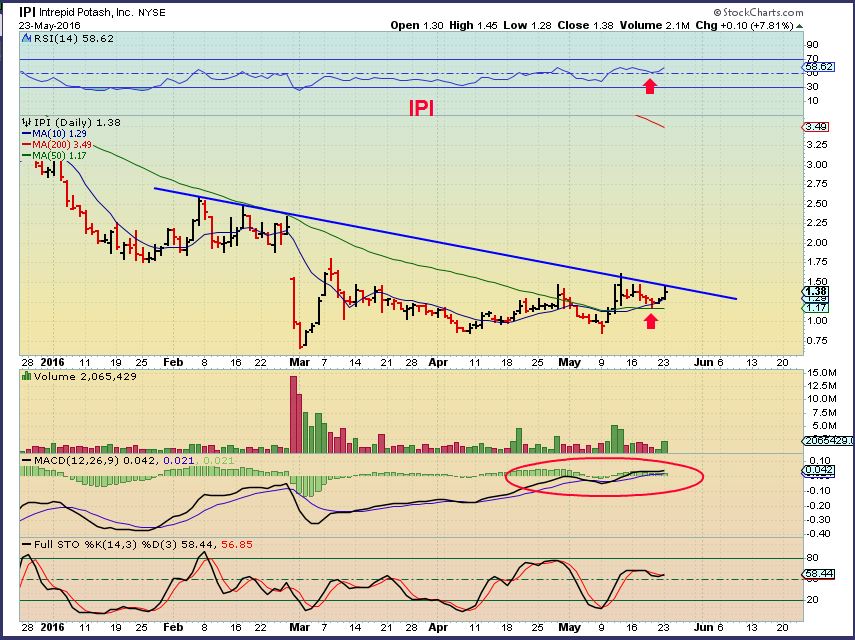Click the Volume 2,065,429 legend label
Screen dimensions: 855x640
[85, 377]
